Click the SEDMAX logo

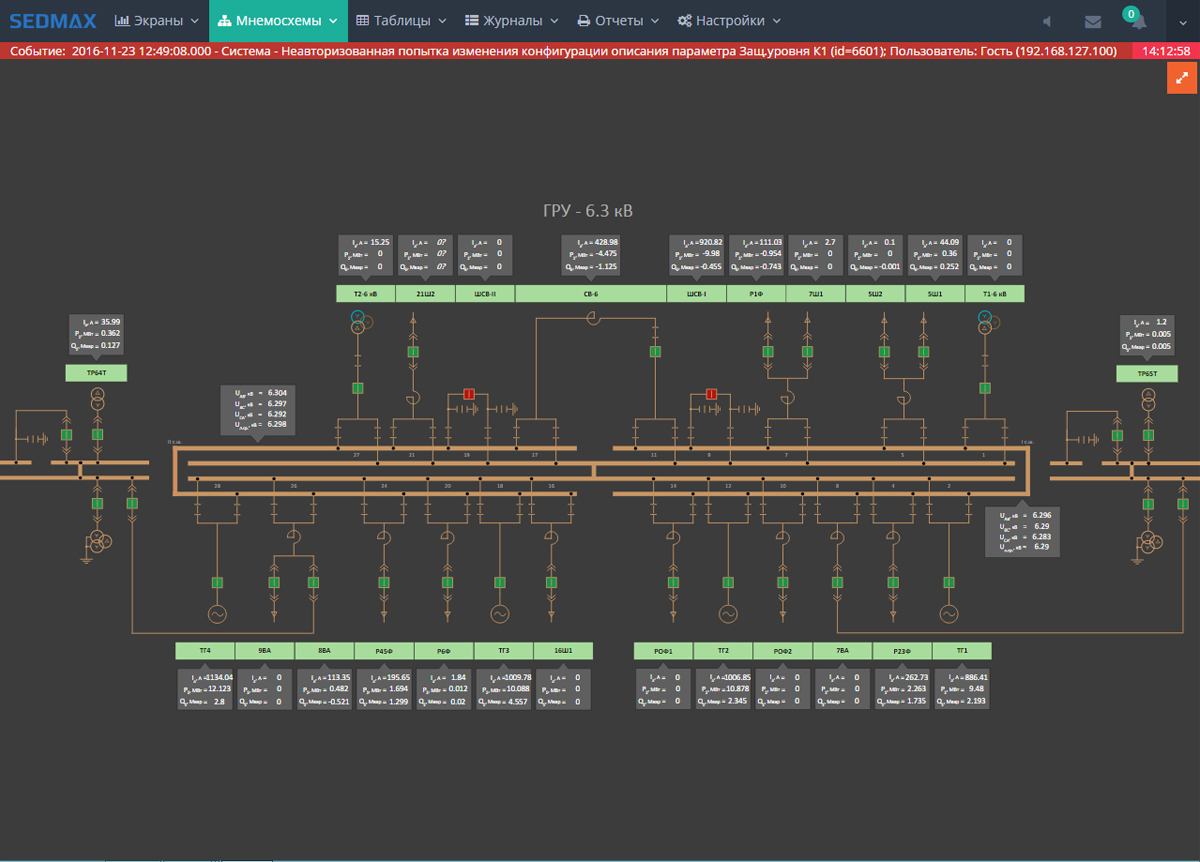[52, 20]
